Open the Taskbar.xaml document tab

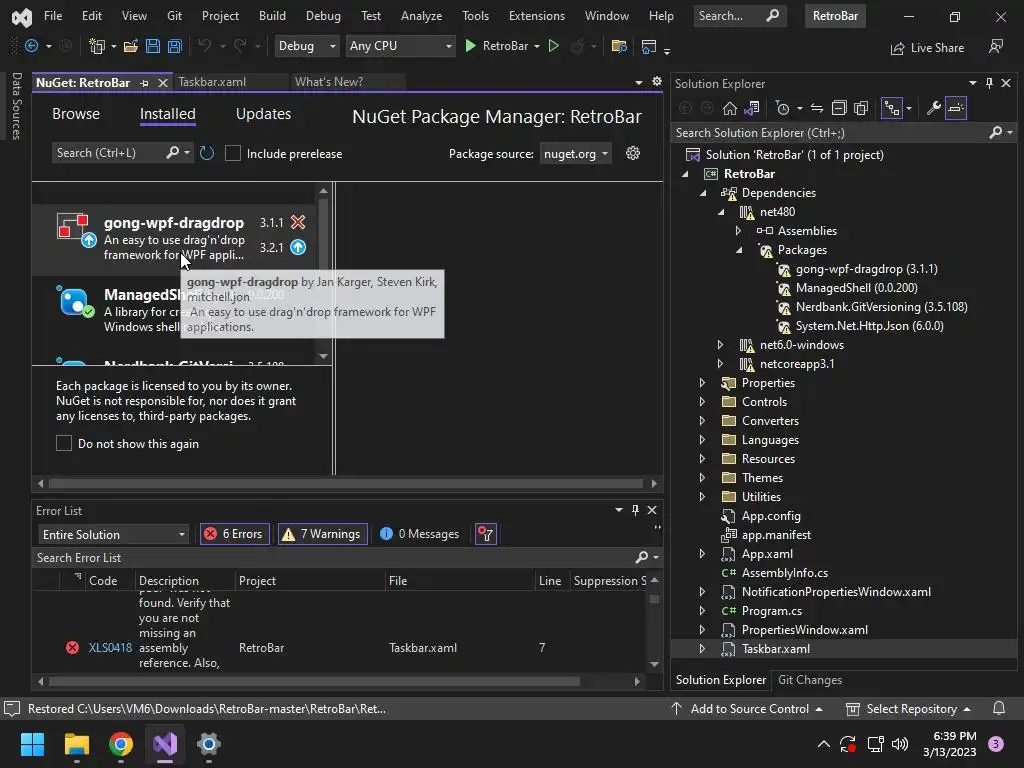pos(212,82)
